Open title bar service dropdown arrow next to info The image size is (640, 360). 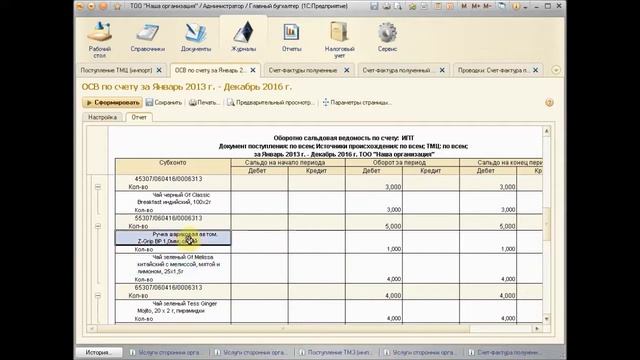(525, 7)
